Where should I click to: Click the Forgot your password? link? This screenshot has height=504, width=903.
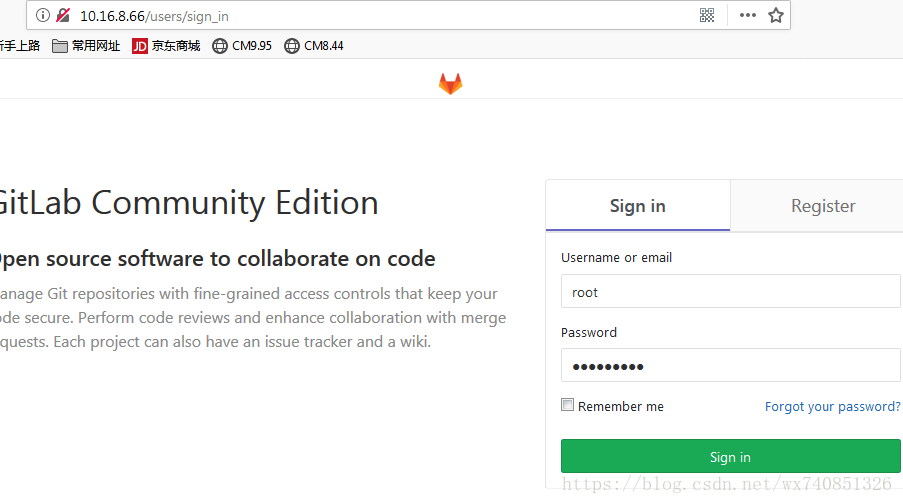(832, 407)
